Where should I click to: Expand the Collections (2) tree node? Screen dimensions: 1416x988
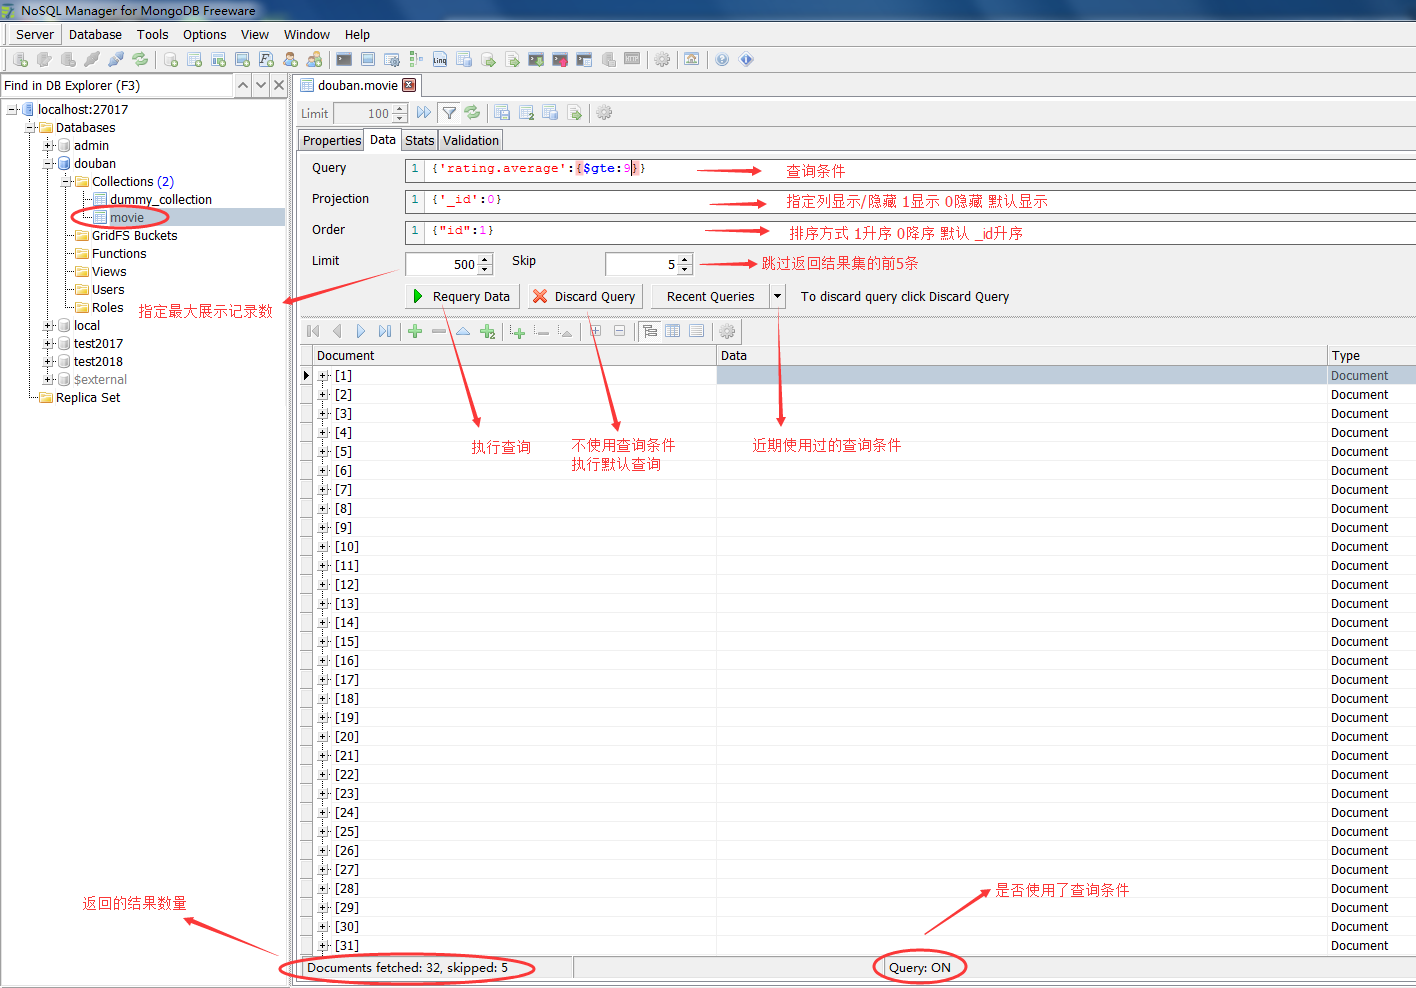64,181
